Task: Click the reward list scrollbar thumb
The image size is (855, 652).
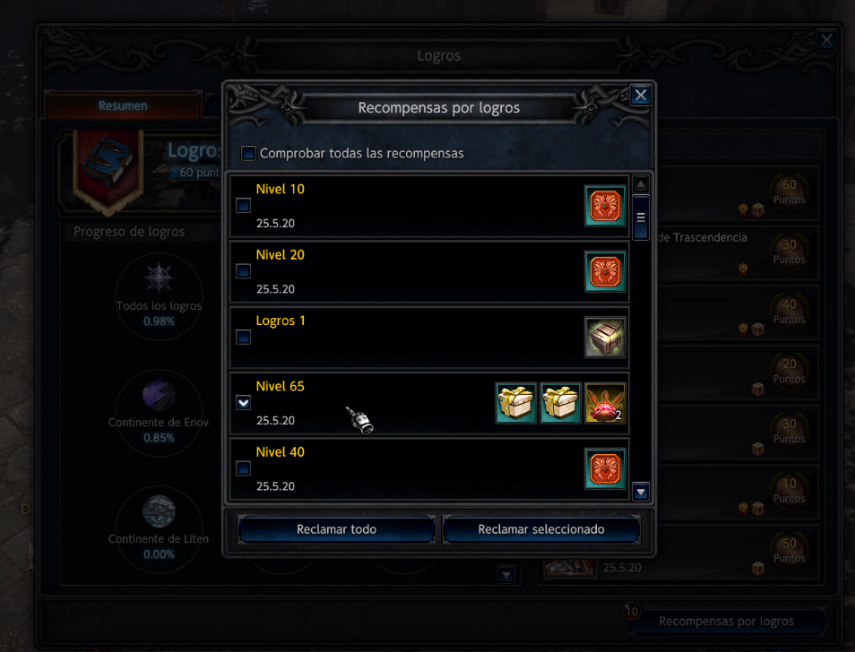Action: [x=641, y=218]
